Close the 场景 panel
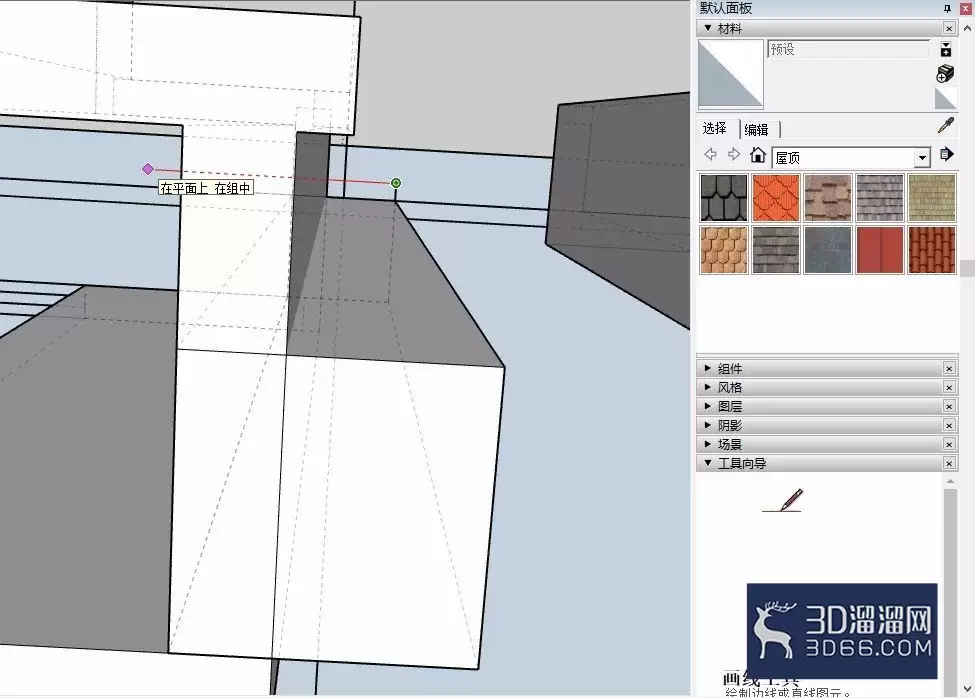975x698 pixels. 949,444
